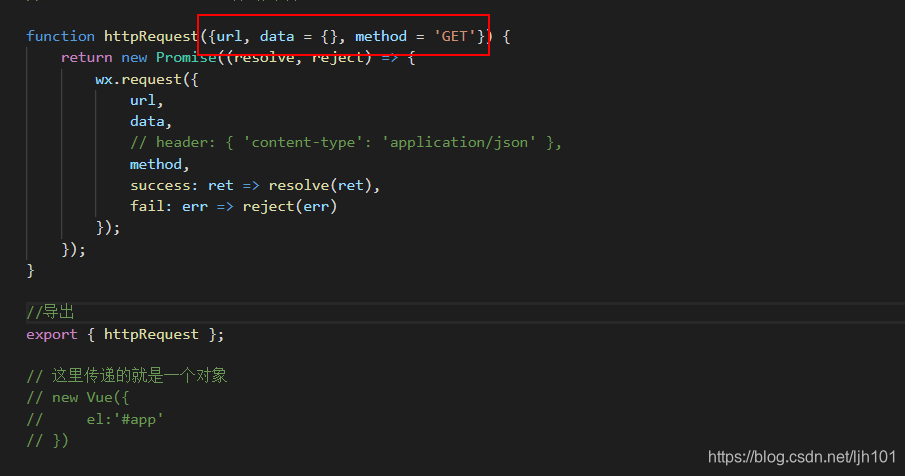
Task: Click the '//导出' comment line
Action: coord(50,312)
